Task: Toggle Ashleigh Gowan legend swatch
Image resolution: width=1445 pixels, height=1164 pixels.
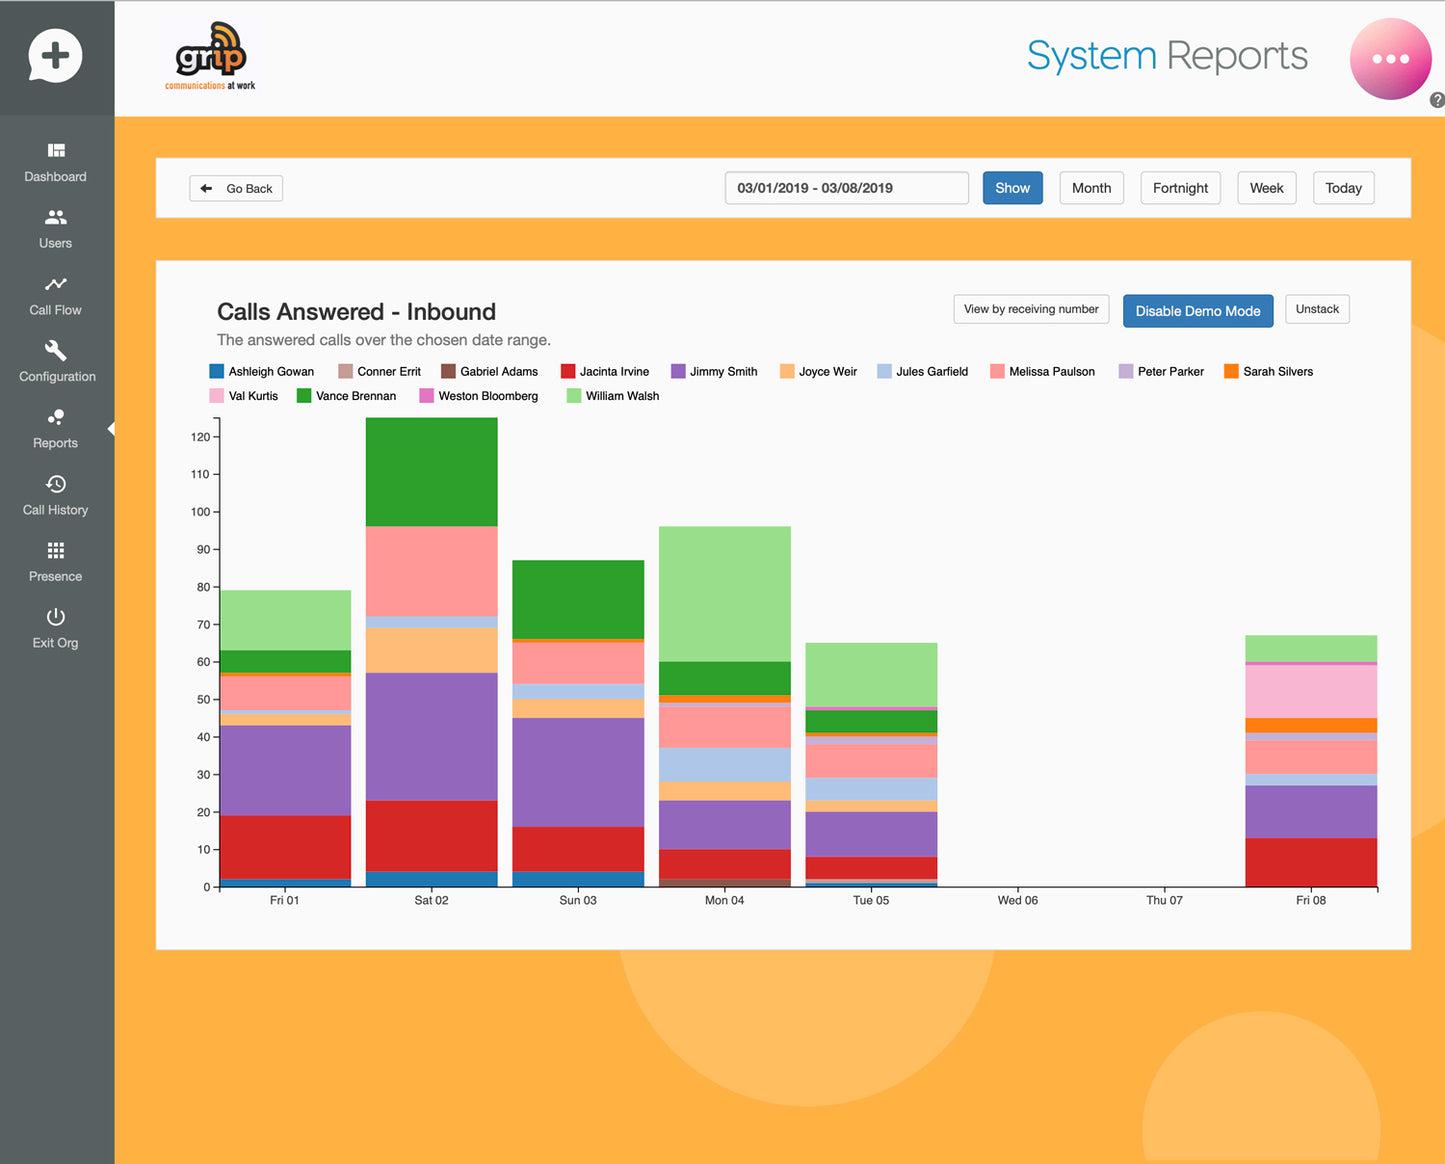Action: click(216, 371)
